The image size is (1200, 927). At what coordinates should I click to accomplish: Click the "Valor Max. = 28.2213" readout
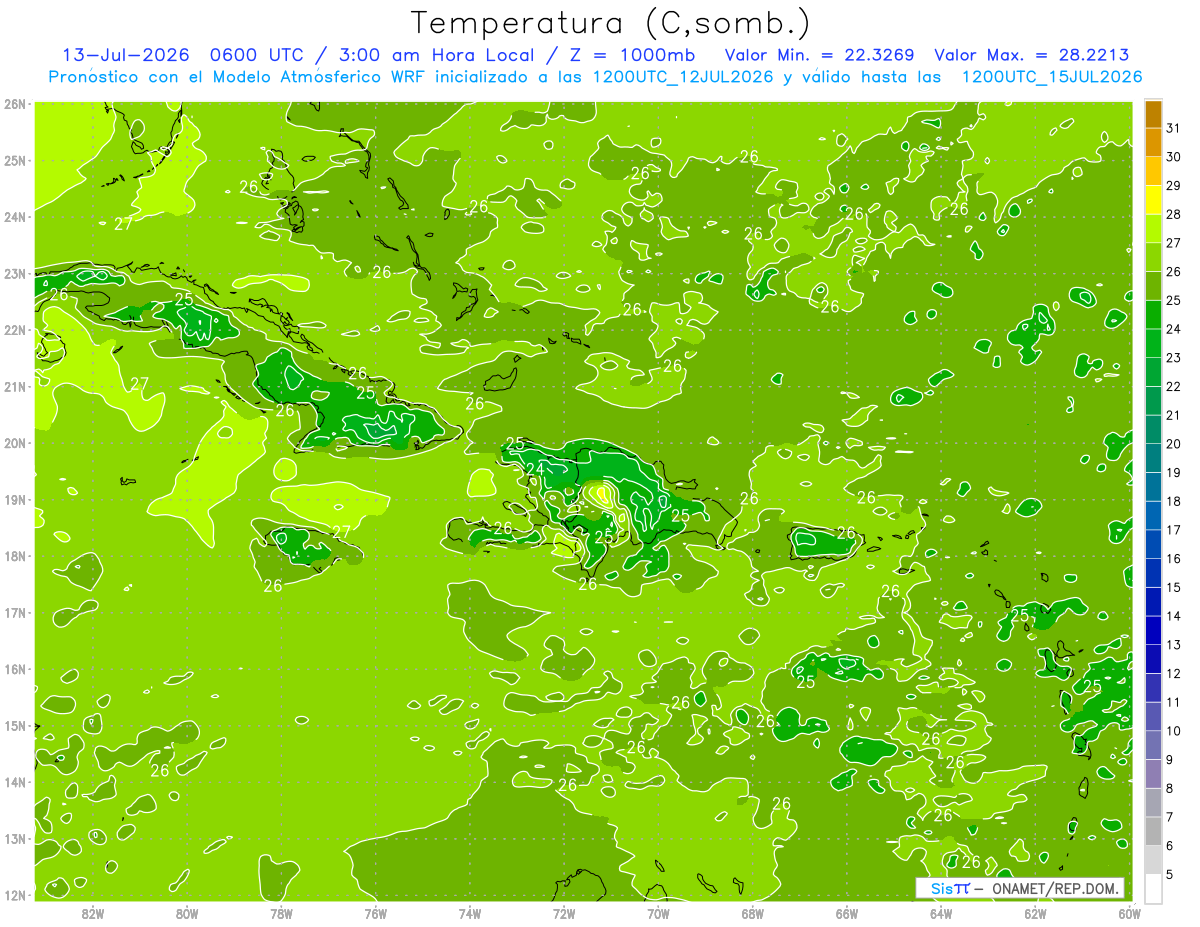click(1032, 55)
